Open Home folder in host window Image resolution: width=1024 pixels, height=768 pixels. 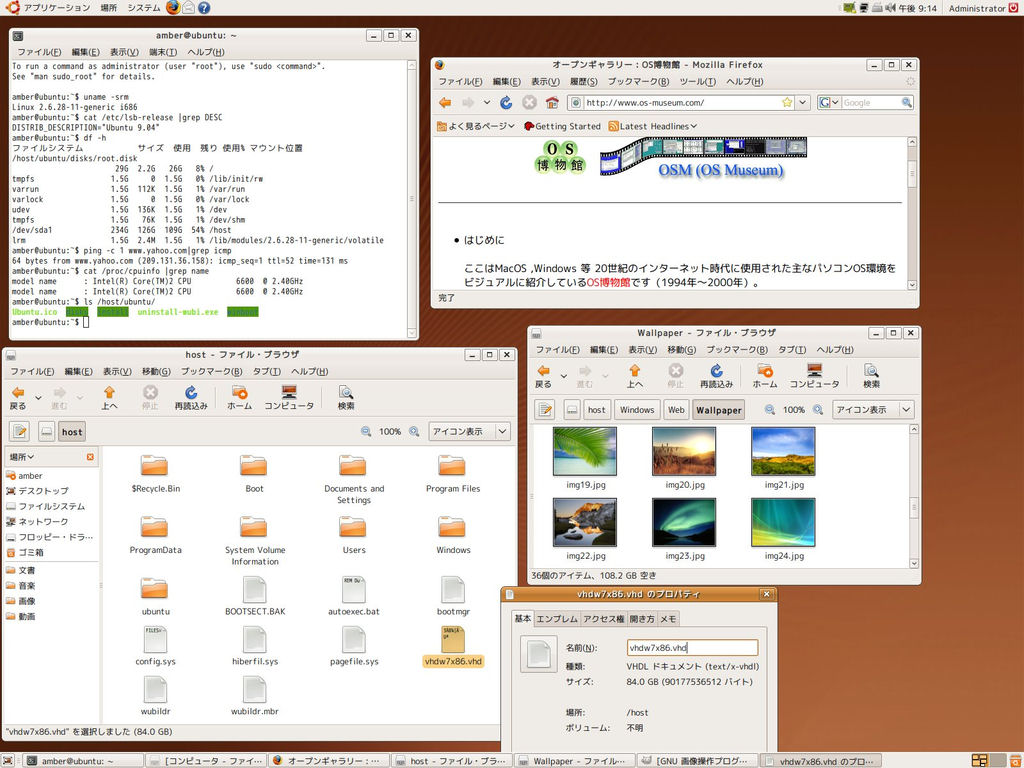point(239,398)
